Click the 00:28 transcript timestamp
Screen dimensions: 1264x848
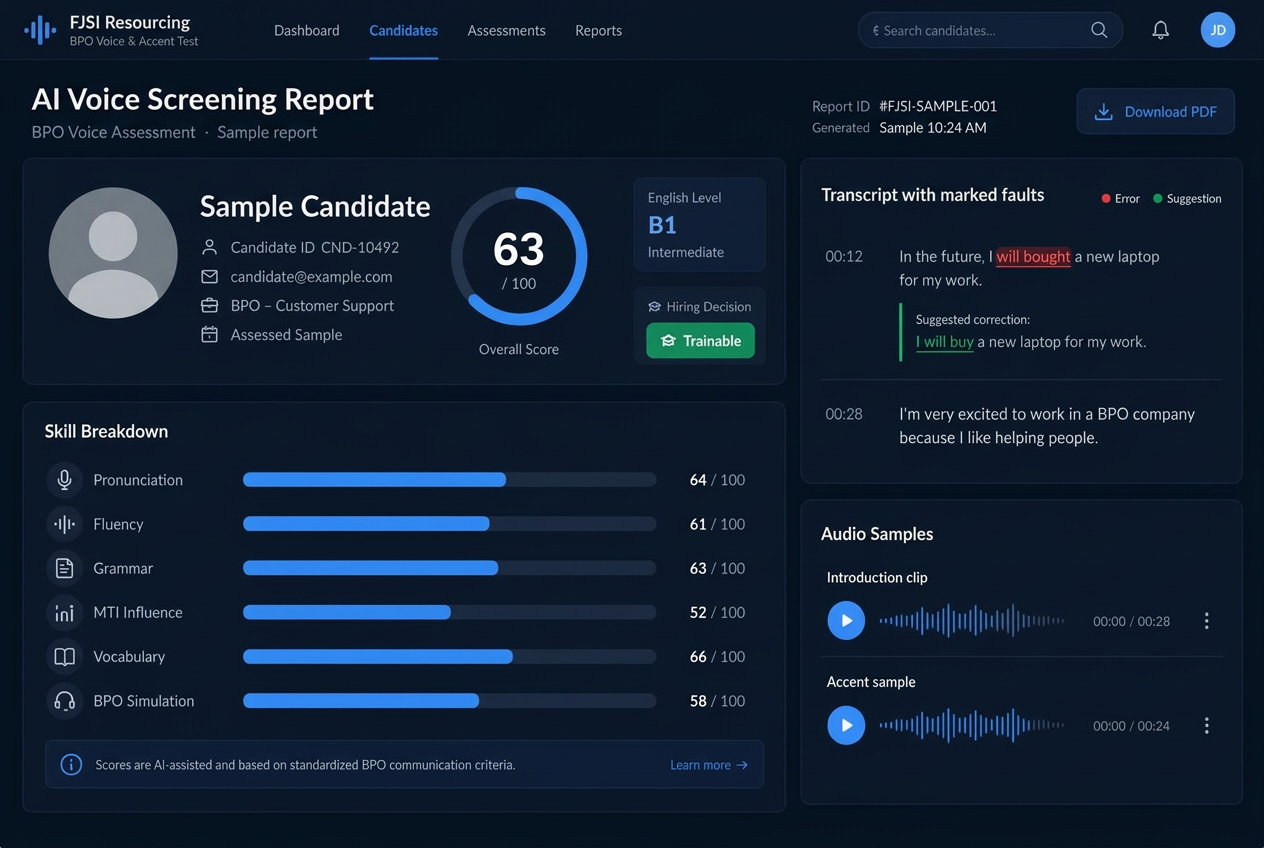coord(844,414)
